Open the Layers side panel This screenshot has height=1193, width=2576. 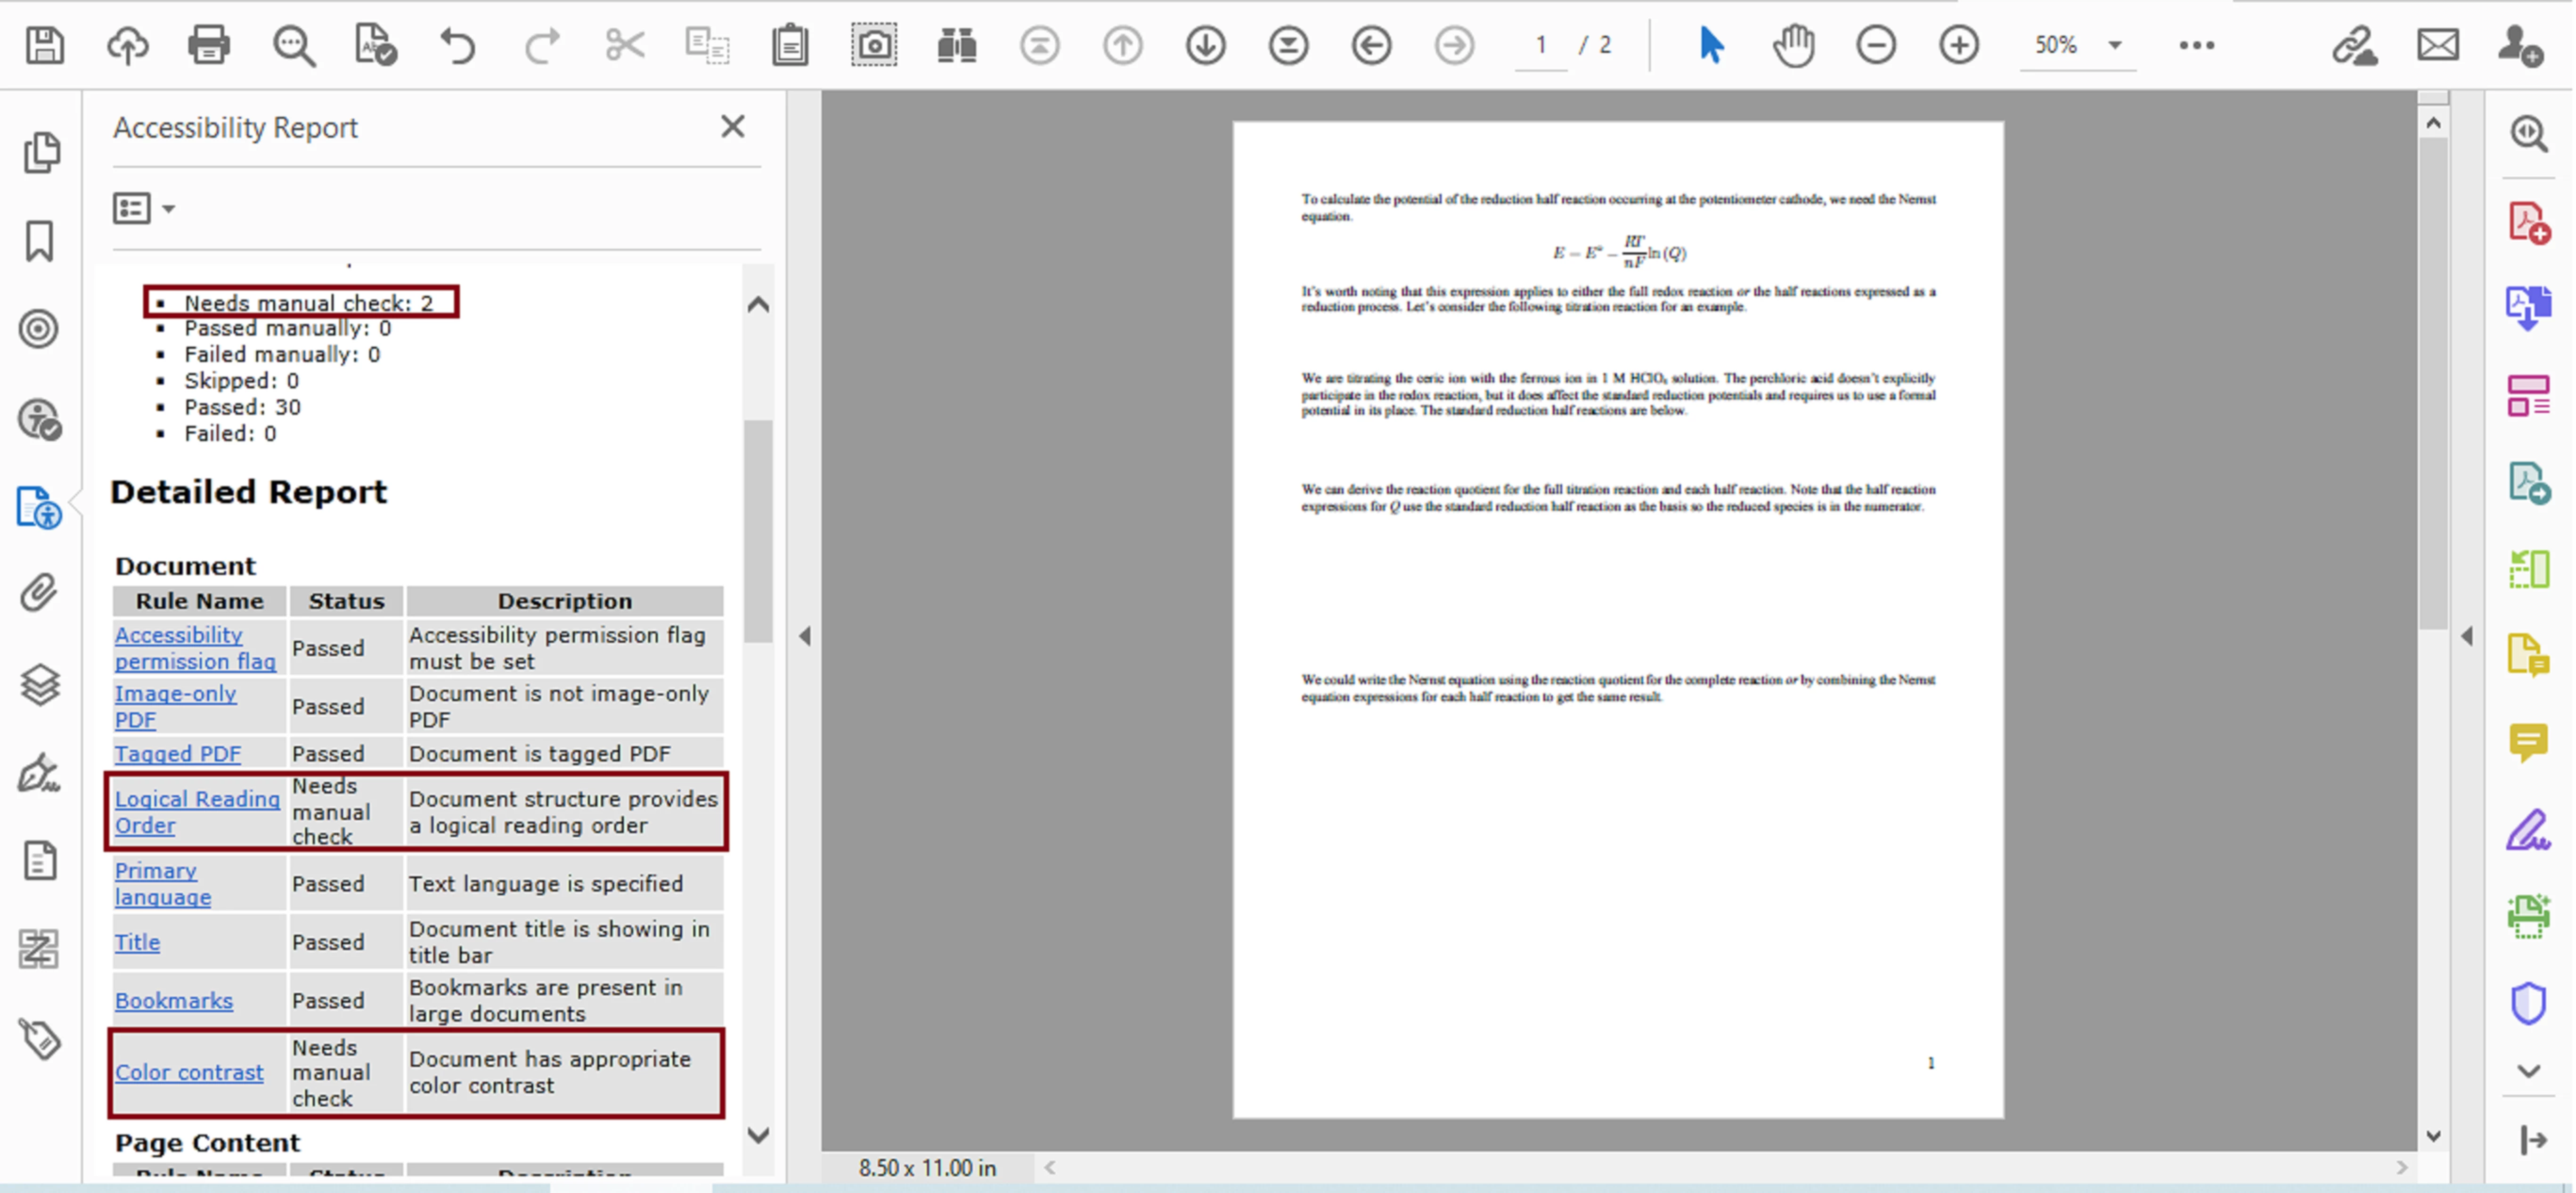(x=39, y=685)
